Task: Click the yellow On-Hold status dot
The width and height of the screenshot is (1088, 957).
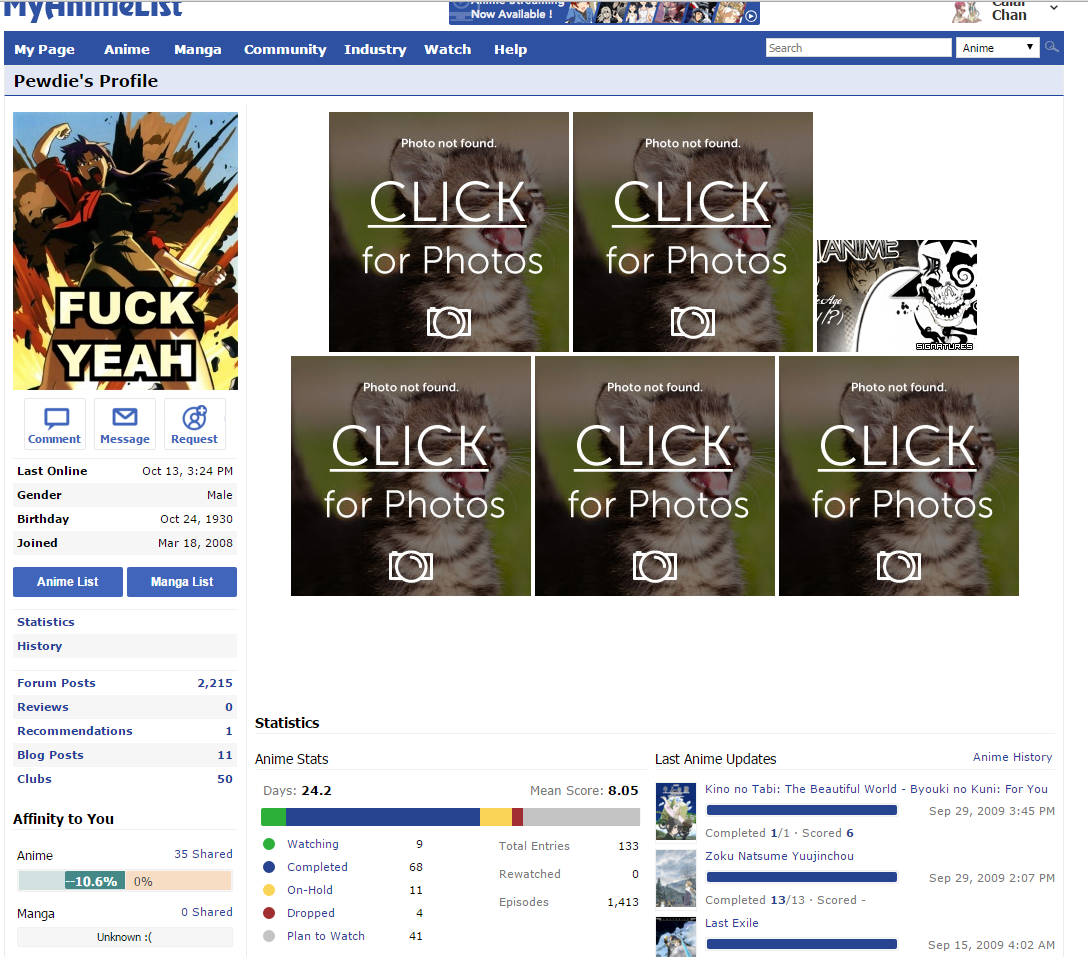Action: pyautogui.click(x=269, y=890)
